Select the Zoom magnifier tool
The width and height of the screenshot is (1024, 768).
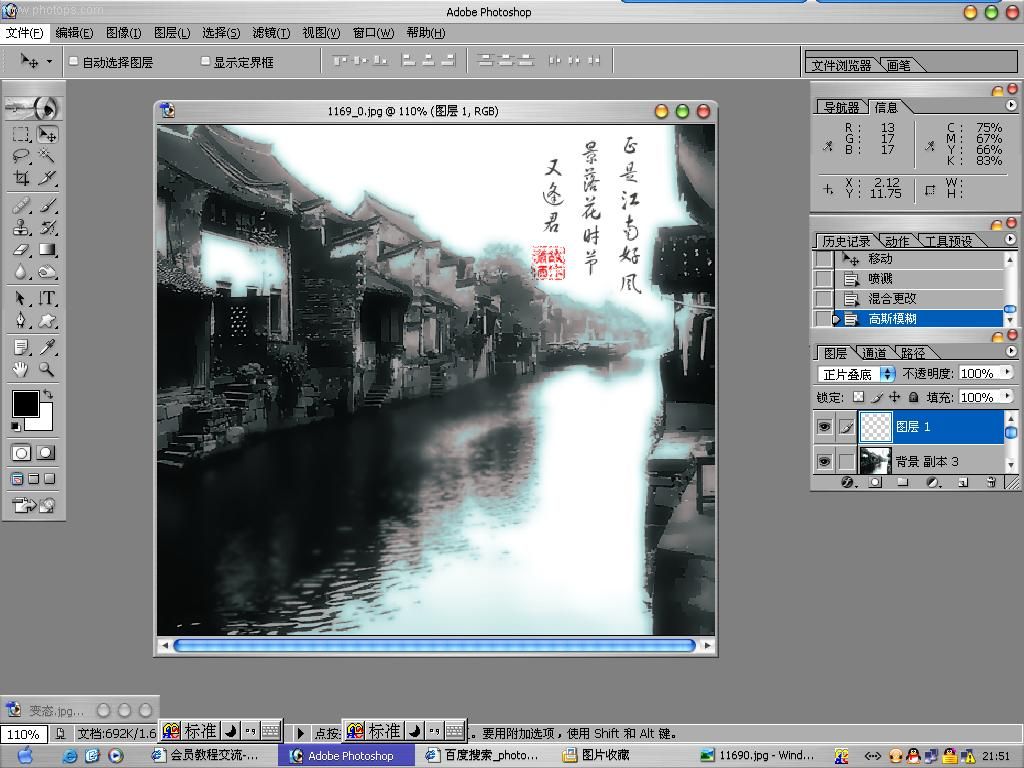(48, 370)
